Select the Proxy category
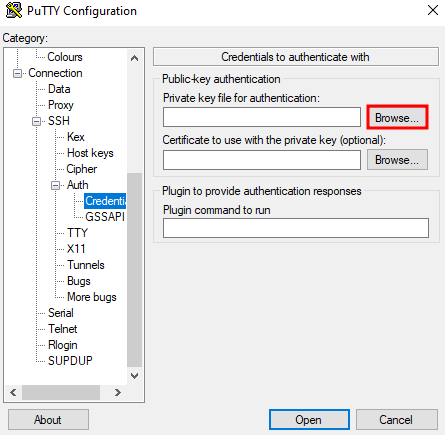Screen dimensions: 445x435 click(x=60, y=105)
